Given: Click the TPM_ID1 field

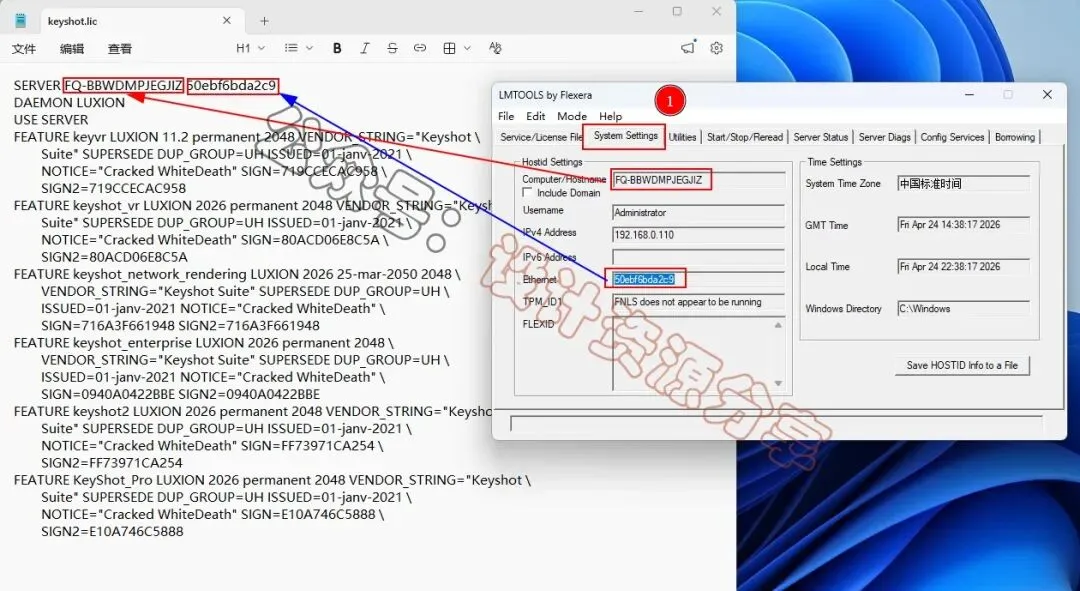Looking at the screenshot, I should pos(698,302).
